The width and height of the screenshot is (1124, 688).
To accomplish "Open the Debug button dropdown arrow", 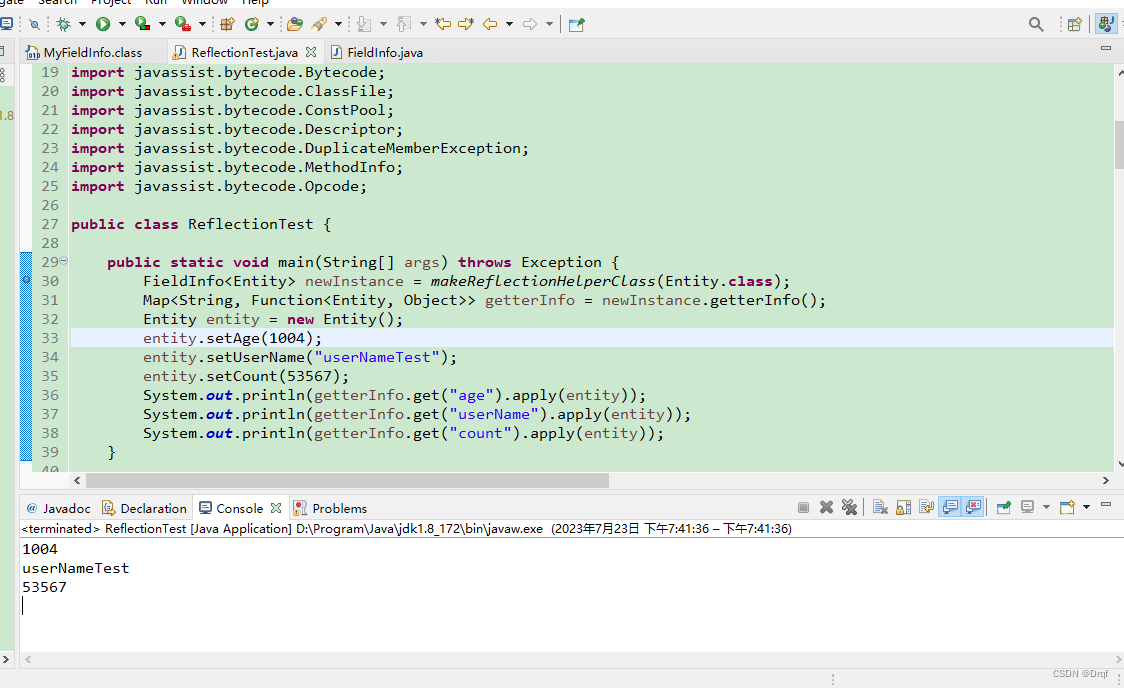I will pyautogui.click(x=82, y=24).
